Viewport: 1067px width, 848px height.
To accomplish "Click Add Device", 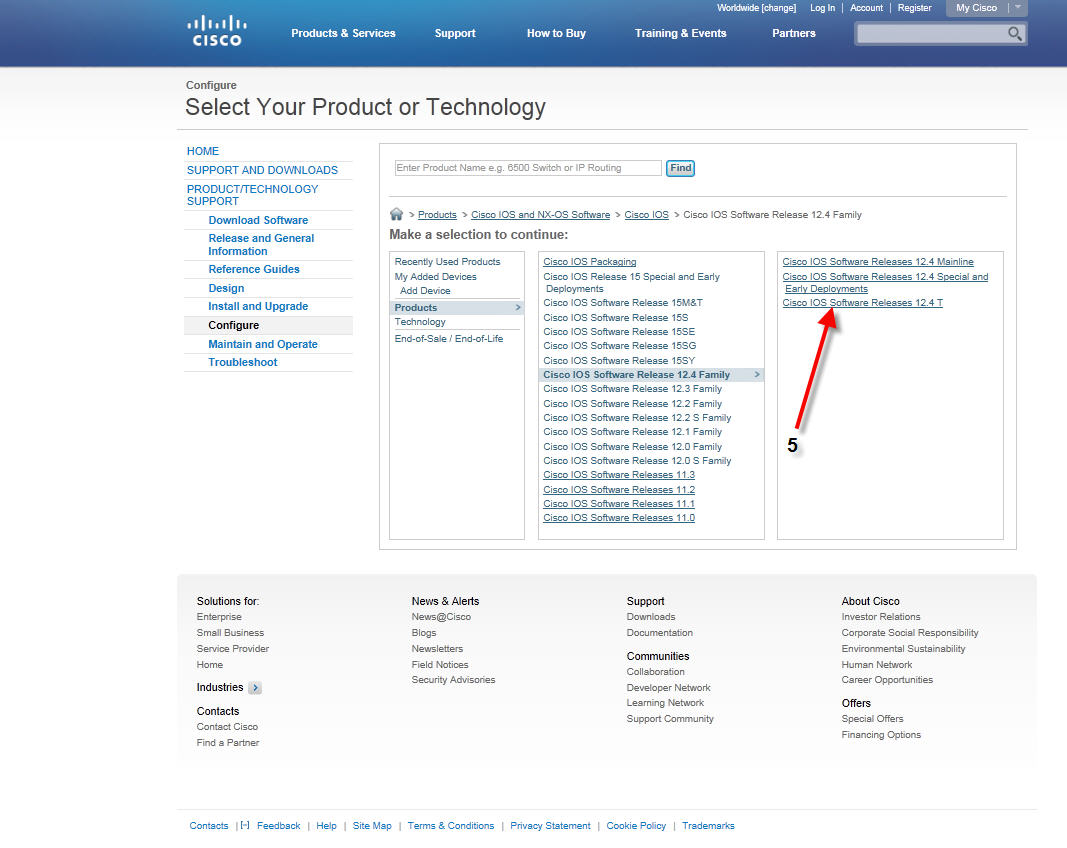I will coord(425,291).
